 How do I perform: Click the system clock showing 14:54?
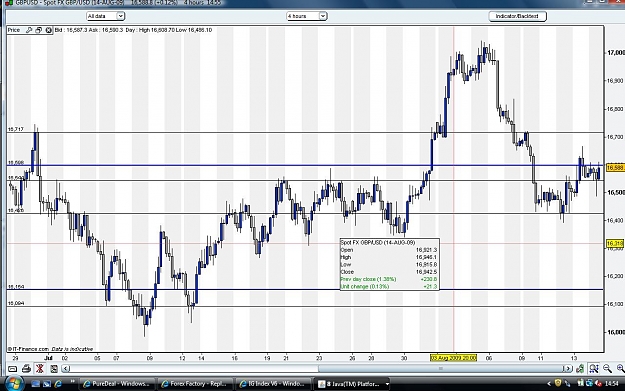[x=612, y=384]
